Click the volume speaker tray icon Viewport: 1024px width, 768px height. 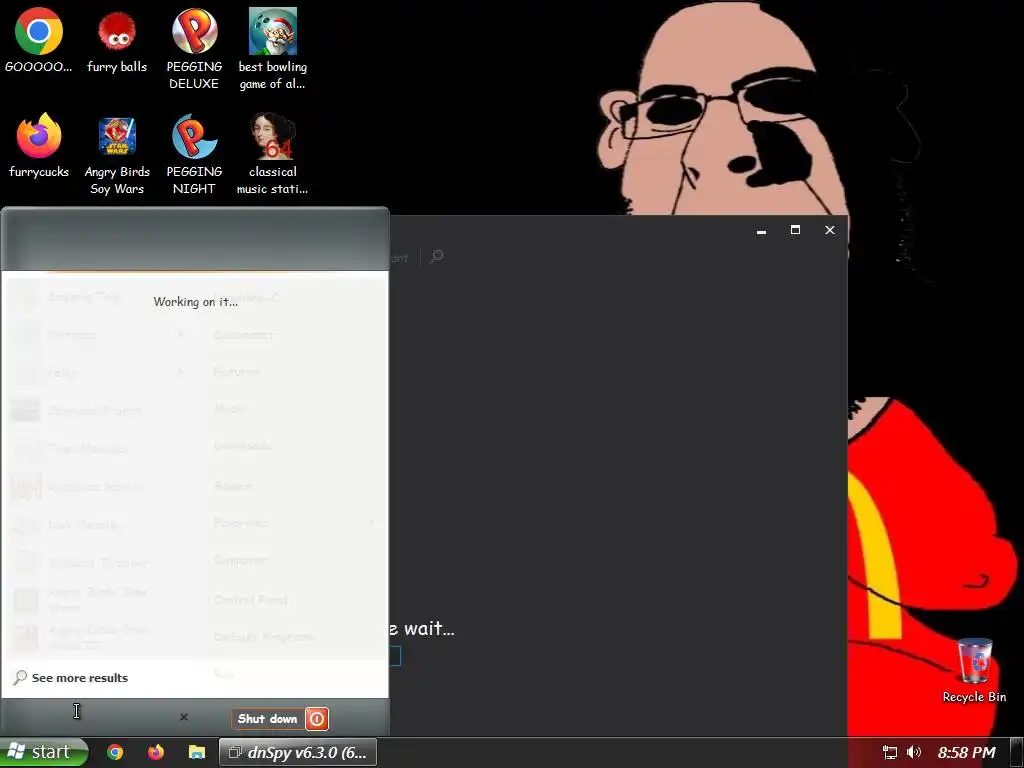pyautogui.click(x=914, y=752)
